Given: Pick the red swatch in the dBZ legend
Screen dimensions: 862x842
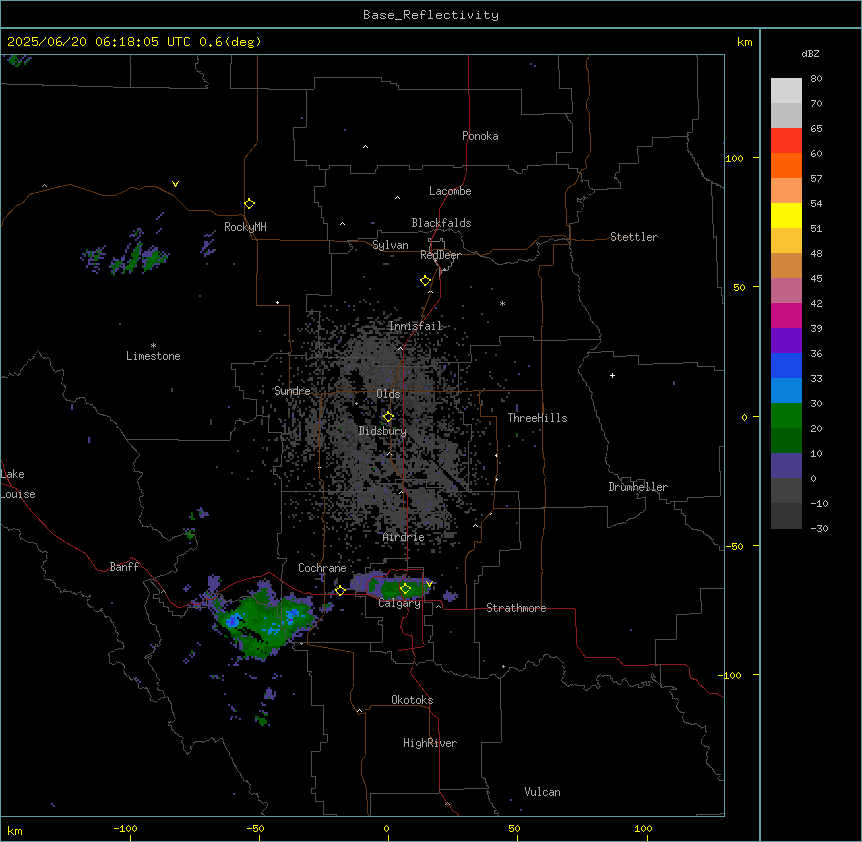Looking at the screenshot, I should [x=786, y=140].
